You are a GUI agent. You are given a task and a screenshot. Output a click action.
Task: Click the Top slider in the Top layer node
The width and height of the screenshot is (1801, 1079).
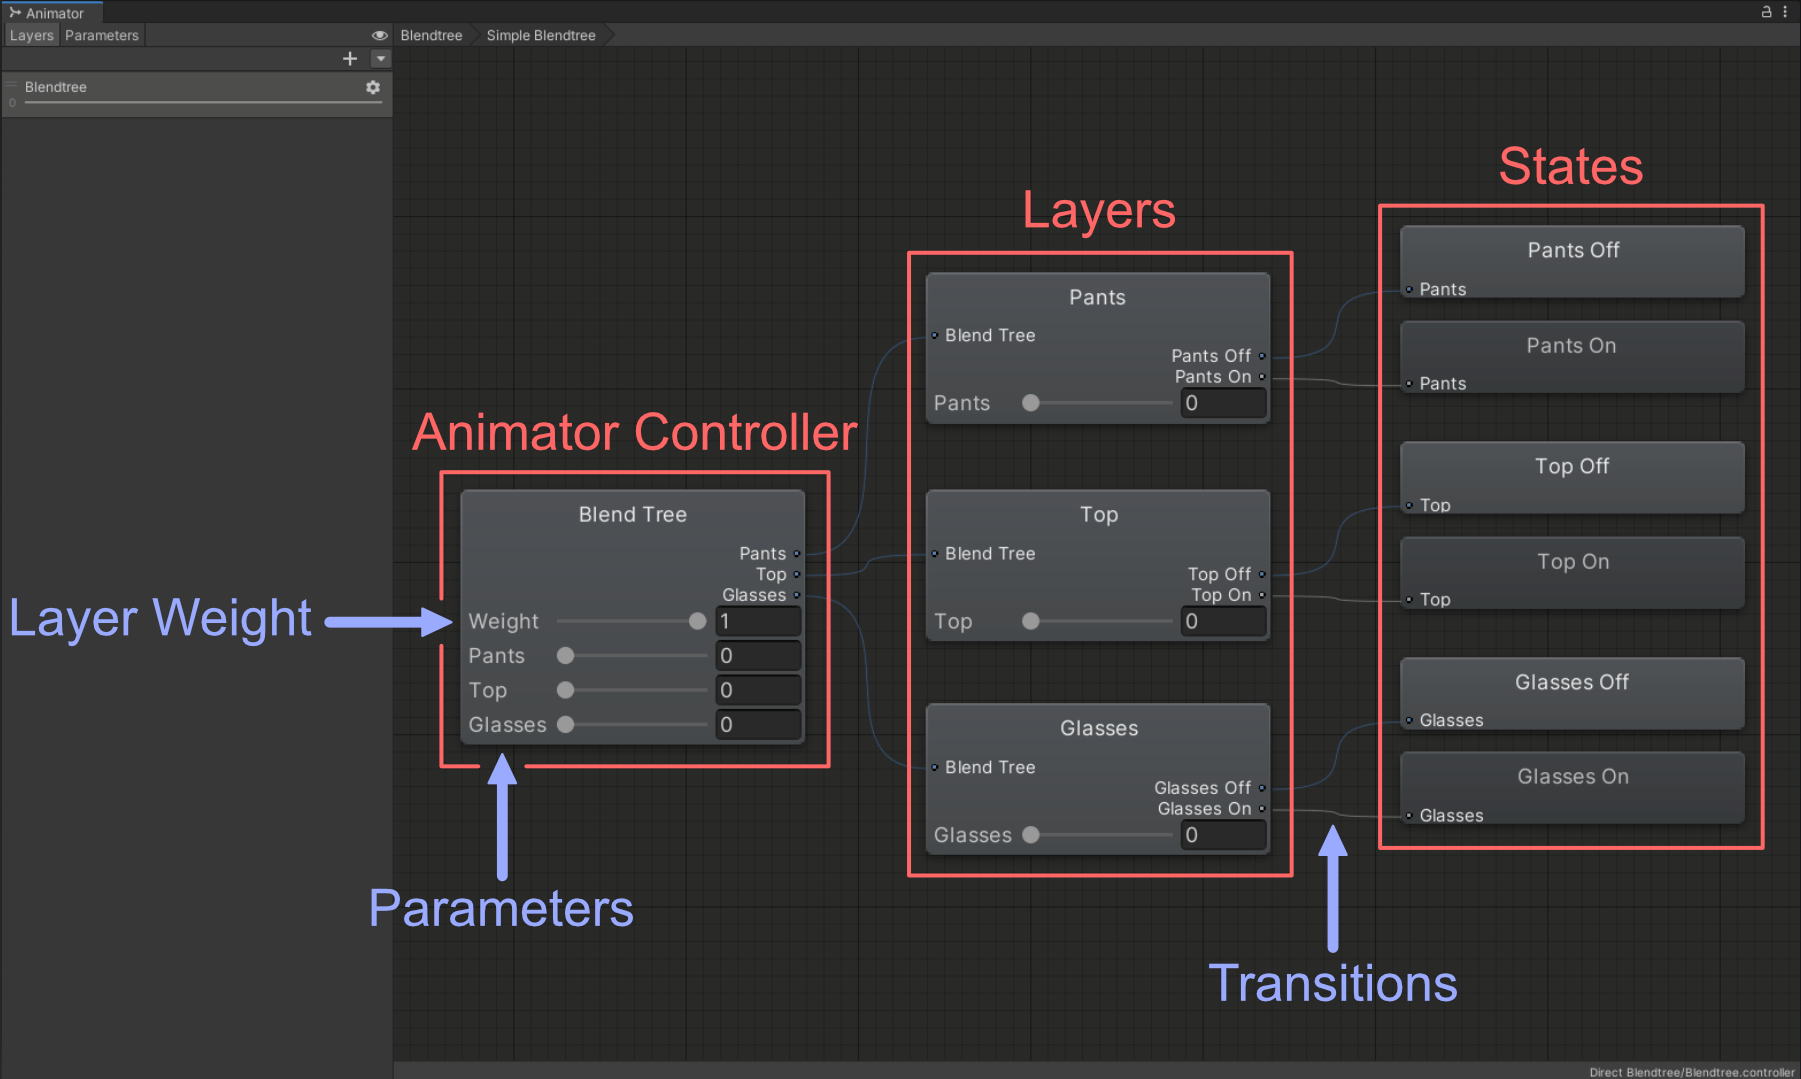coord(1097,621)
